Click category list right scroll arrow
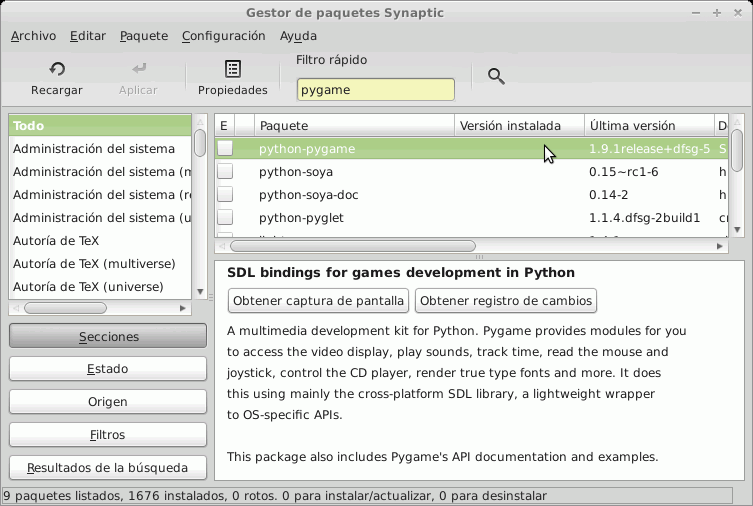Image resolution: width=753 pixels, height=506 pixels. pyautogui.click(x=183, y=308)
